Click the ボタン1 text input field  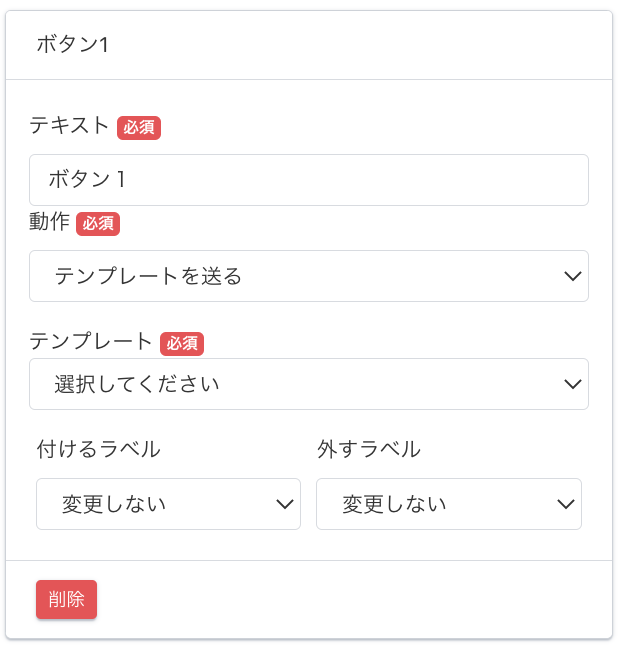coord(308,180)
